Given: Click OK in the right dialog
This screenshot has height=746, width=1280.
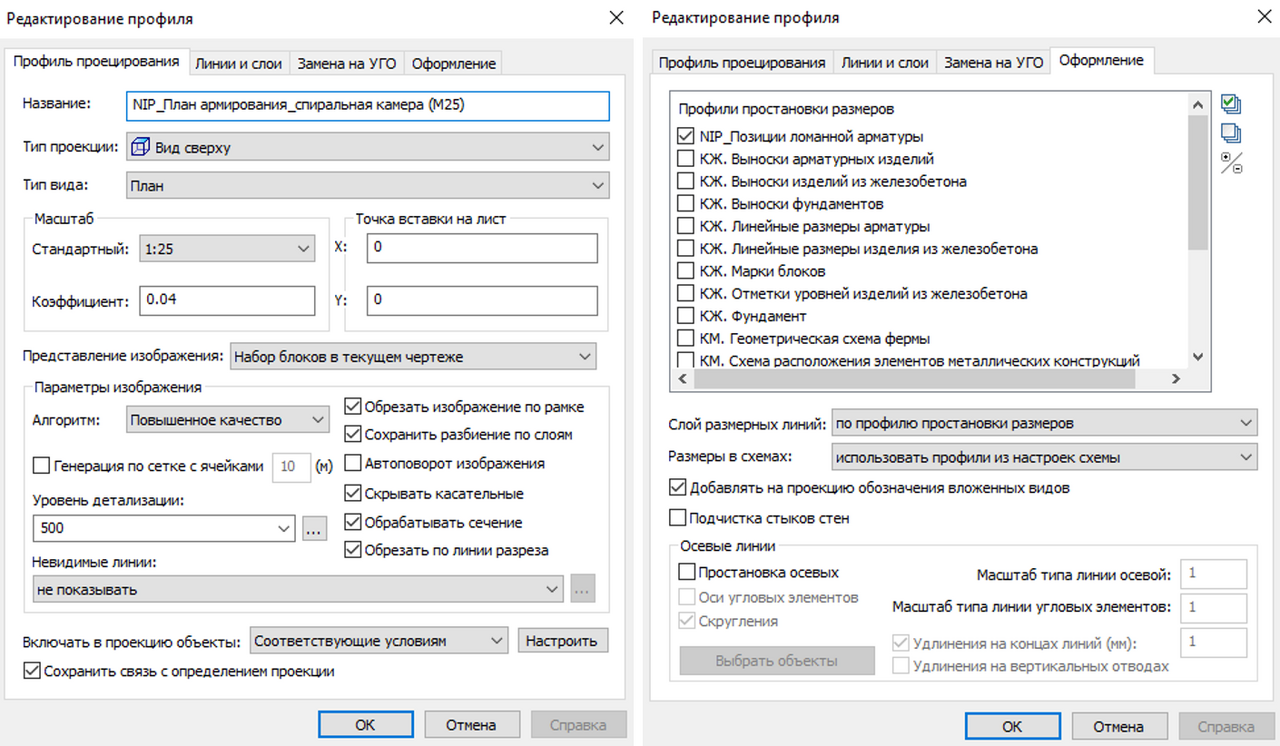Looking at the screenshot, I should point(1012,727).
